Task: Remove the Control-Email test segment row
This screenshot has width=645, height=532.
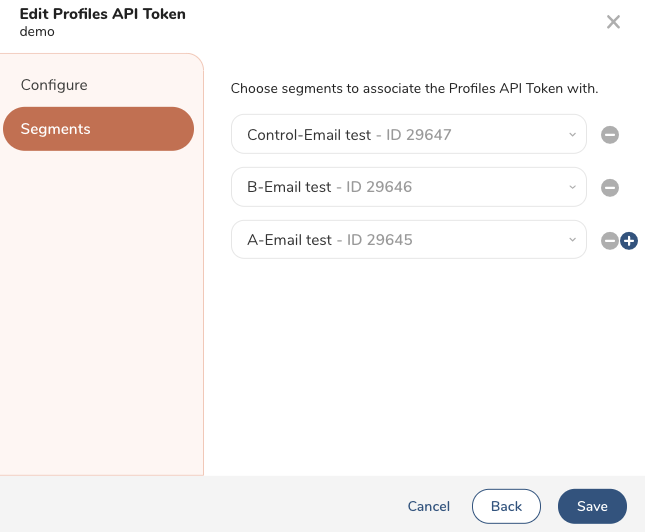Action: coord(610,135)
